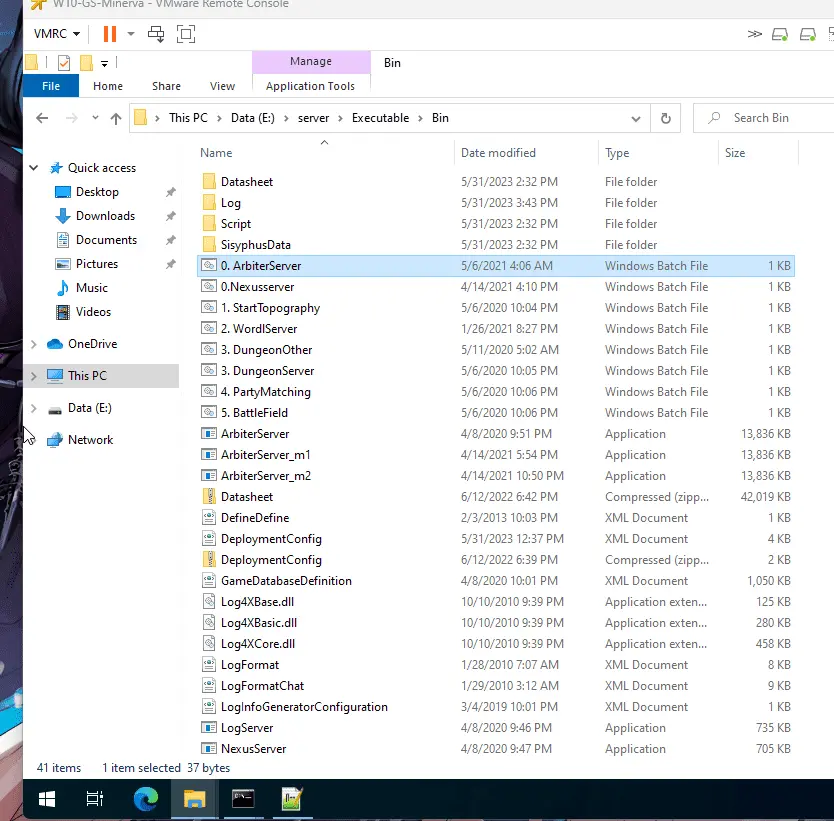The height and width of the screenshot is (821, 834).
Task: Switch to the View ribbon tab
Action: pos(222,86)
